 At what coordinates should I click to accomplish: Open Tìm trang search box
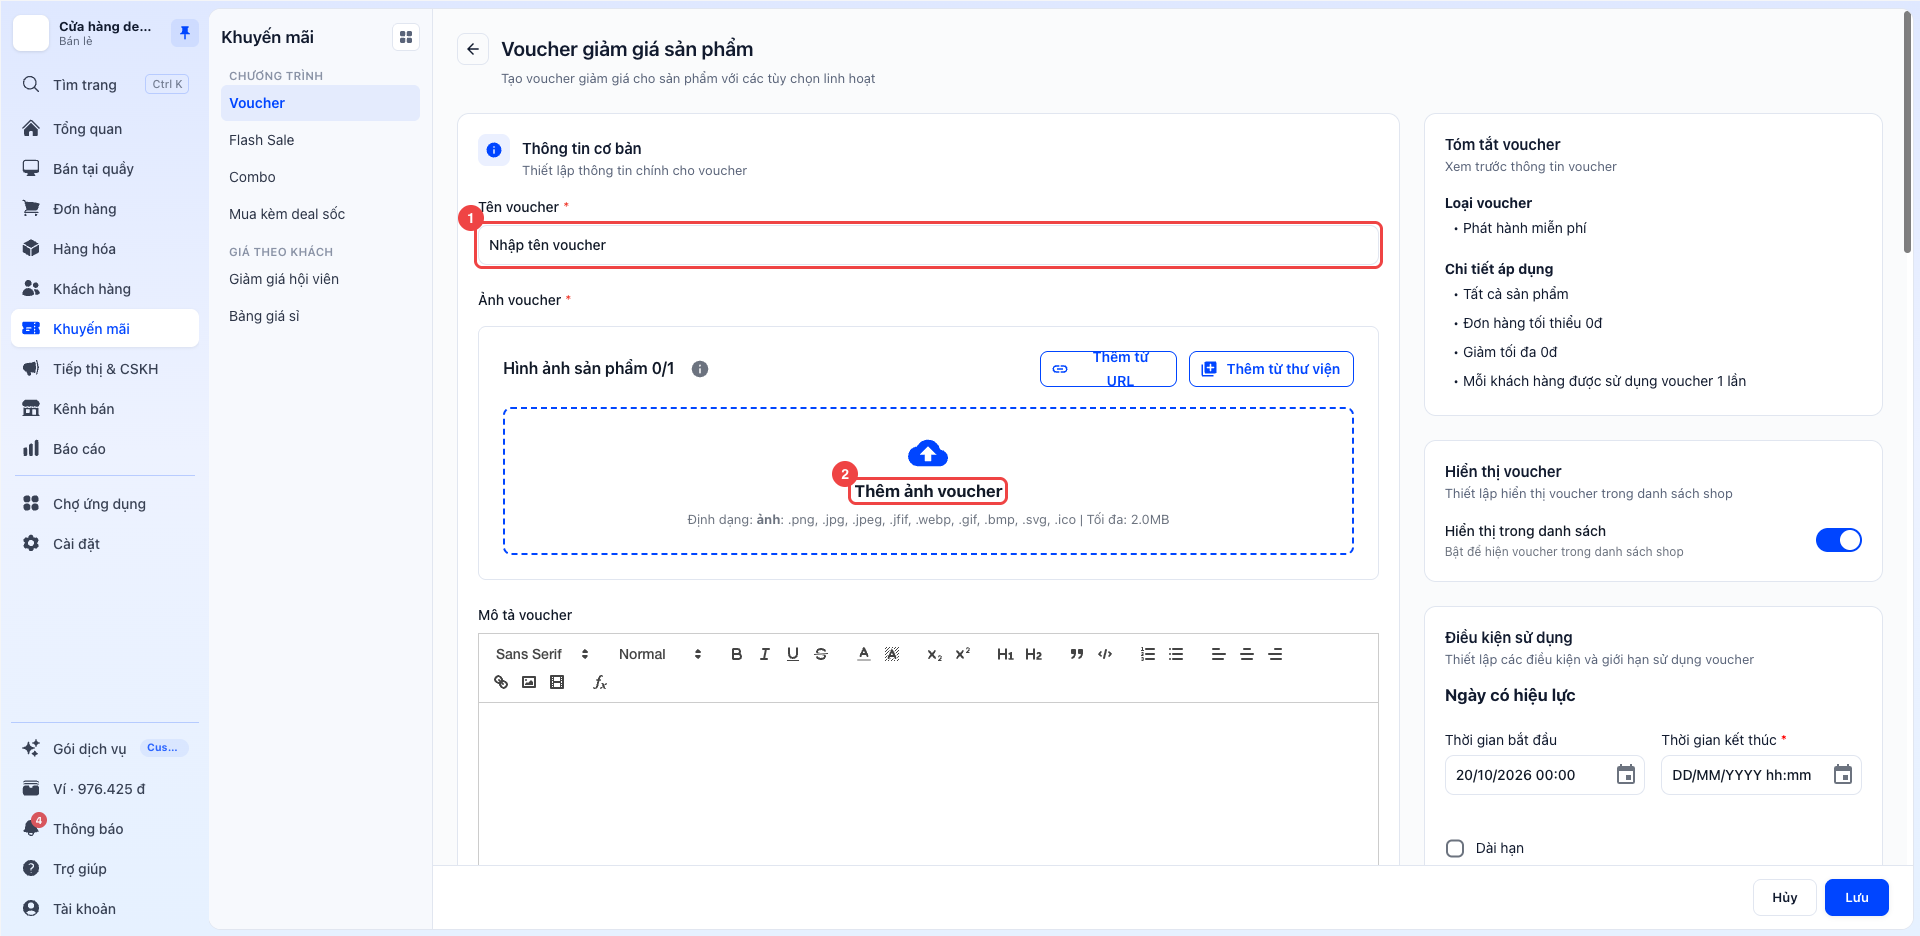coord(105,85)
